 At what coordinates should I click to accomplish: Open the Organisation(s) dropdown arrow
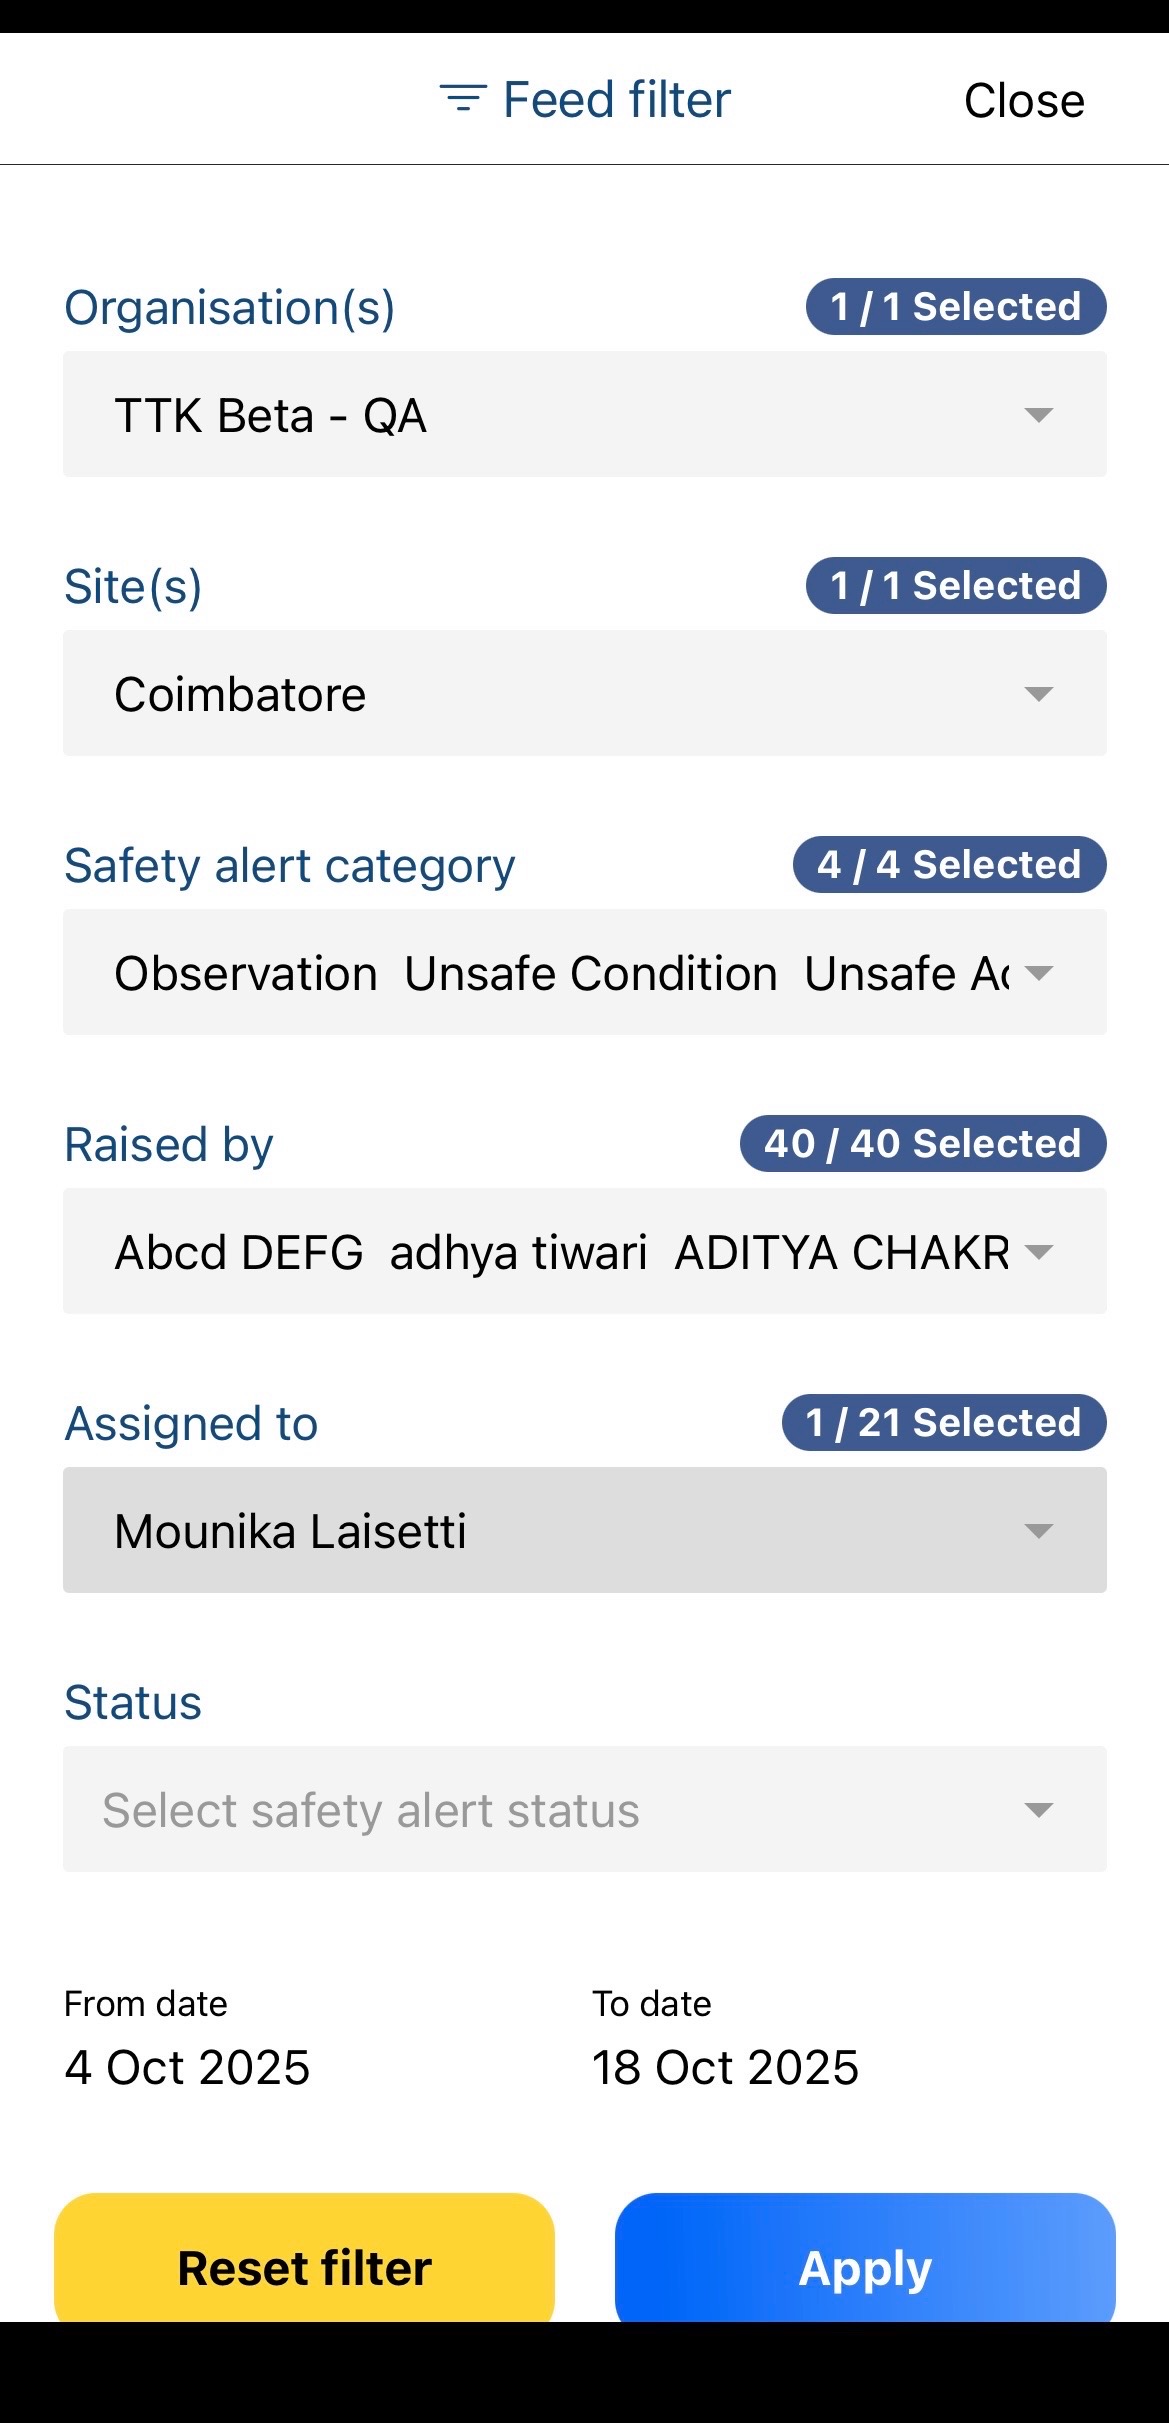(1039, 415)
